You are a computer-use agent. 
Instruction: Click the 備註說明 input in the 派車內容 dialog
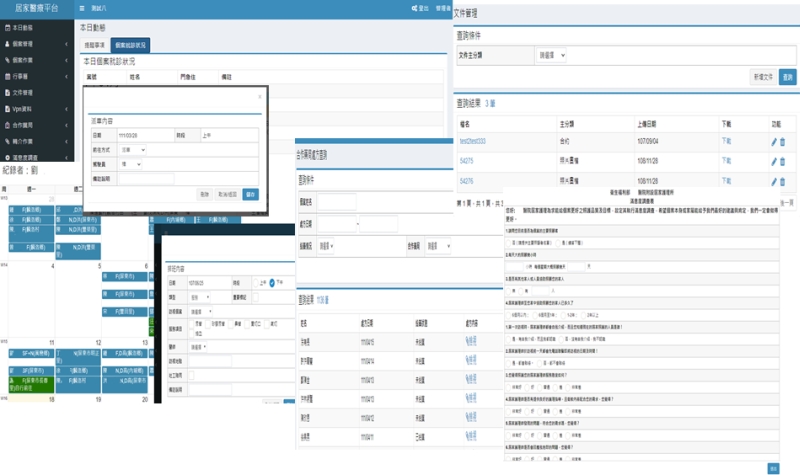[x=146, y=179]
